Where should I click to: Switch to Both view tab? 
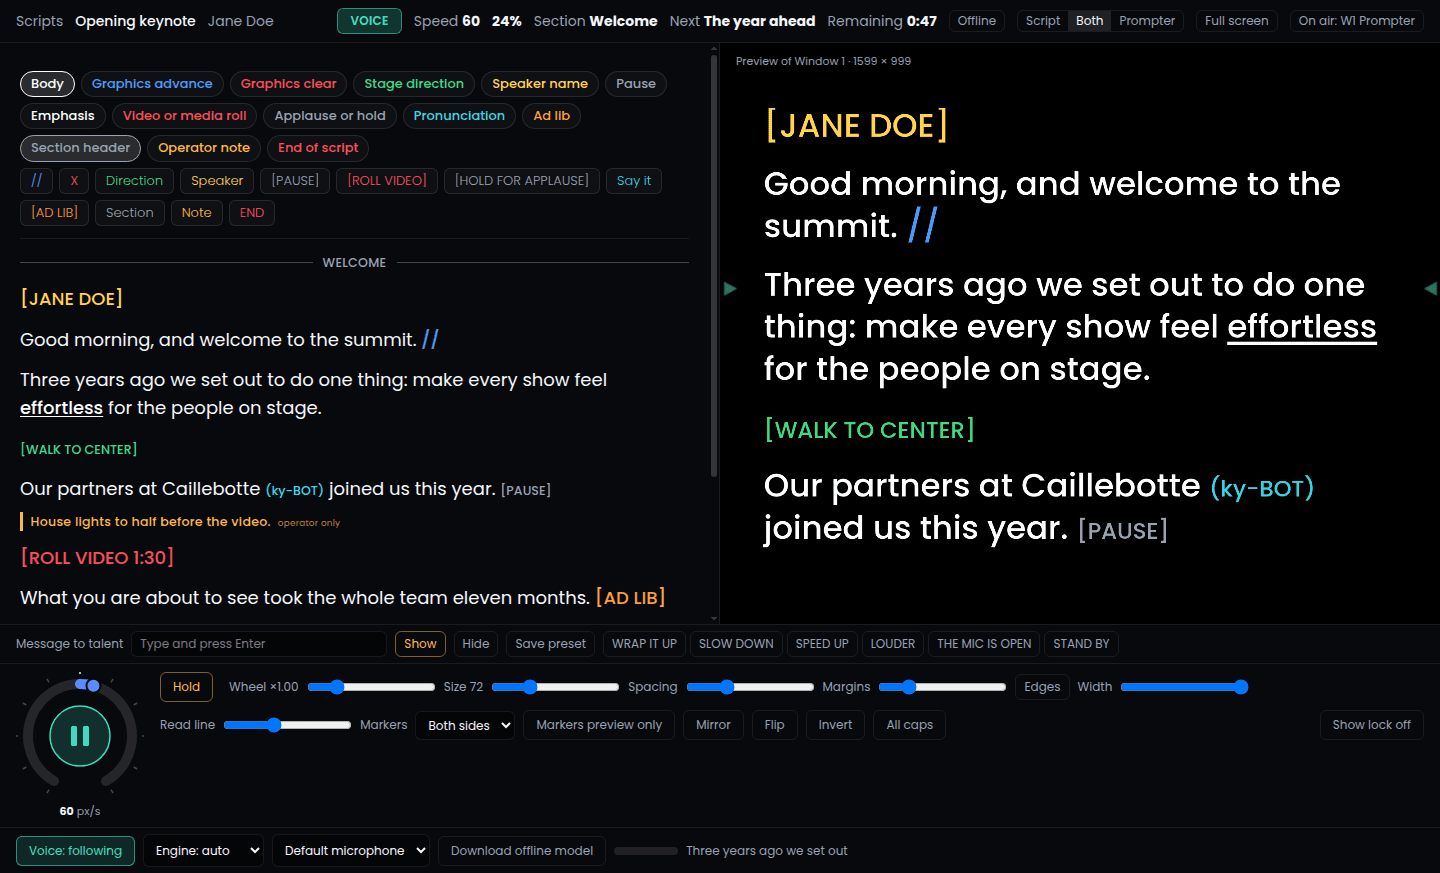click(1089, 21)
